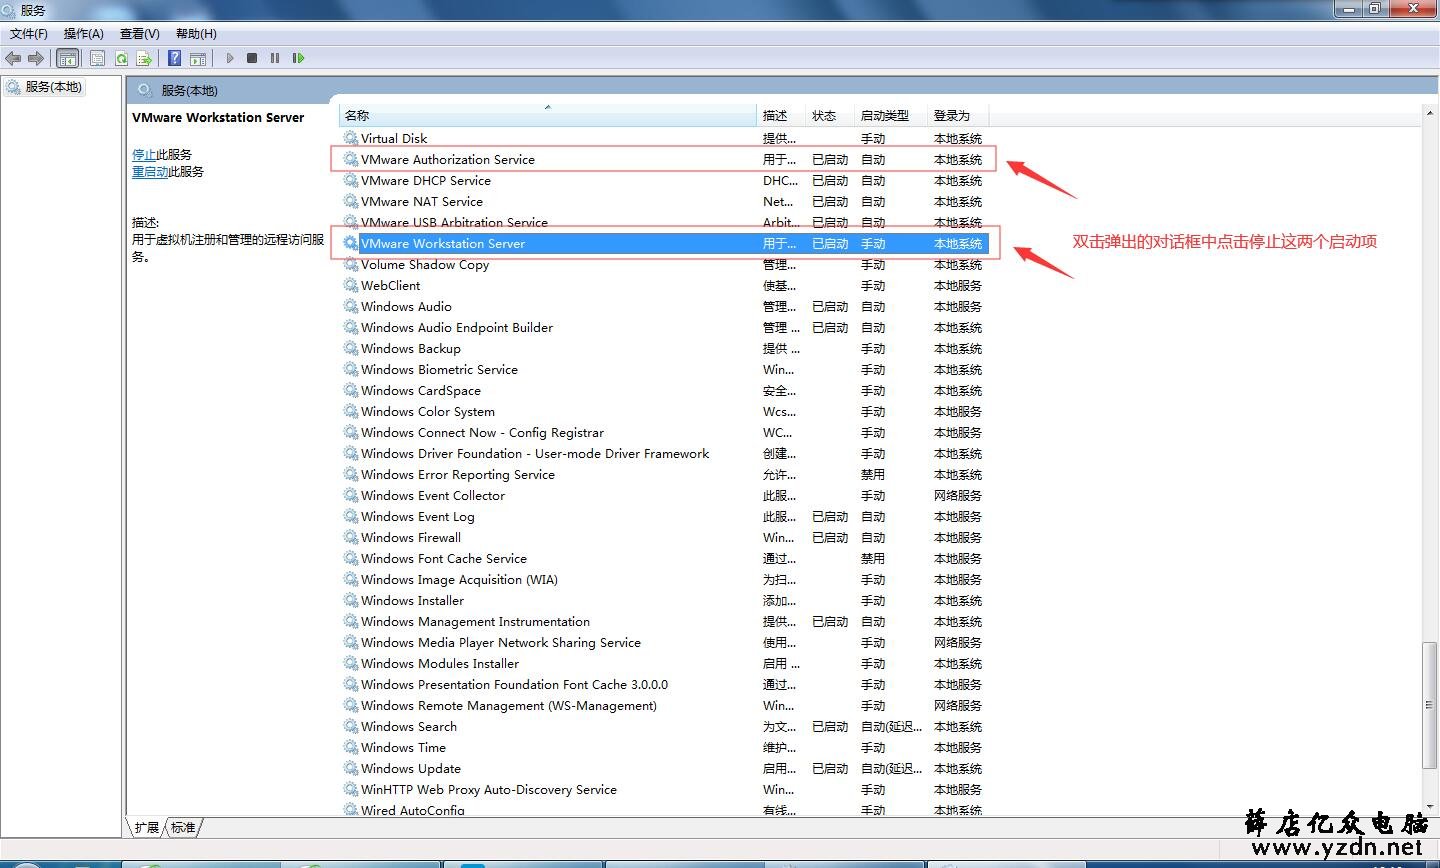The width and height of the screenshot is (1440, 868).
Task: Sort by the 描述 column header
Action: point(781,115)
